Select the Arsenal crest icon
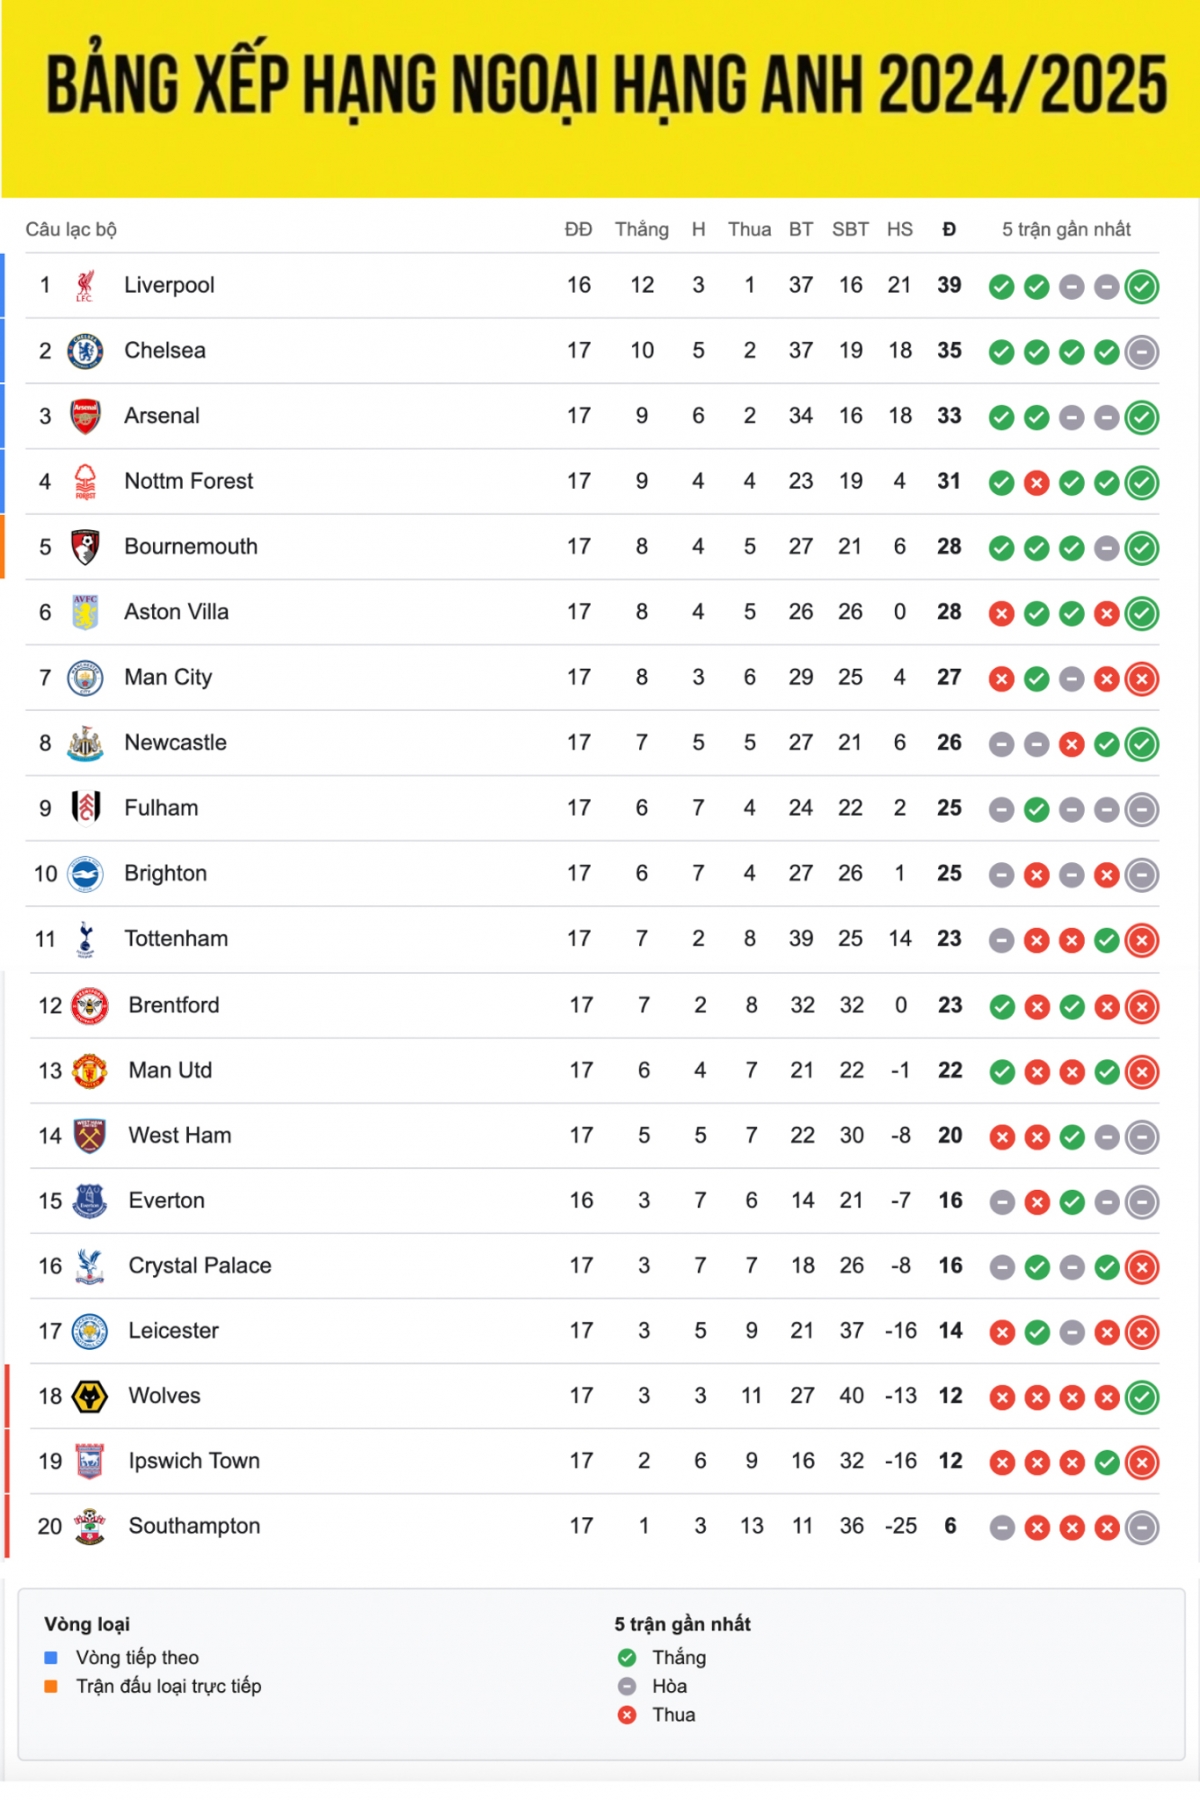Screen dimensions: 1200x1800 click(85, 416)
